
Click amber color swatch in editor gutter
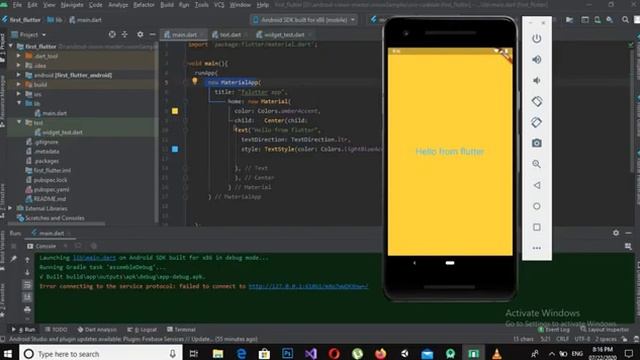(175, 111)
